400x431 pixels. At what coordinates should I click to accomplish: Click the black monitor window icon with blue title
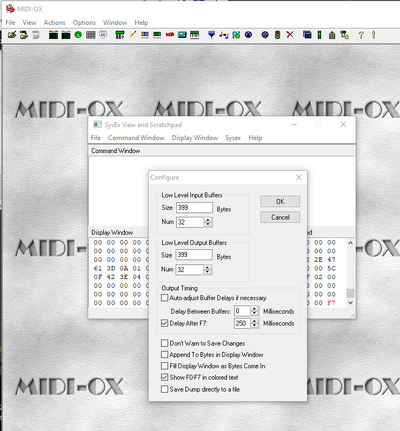click(66, 35)
